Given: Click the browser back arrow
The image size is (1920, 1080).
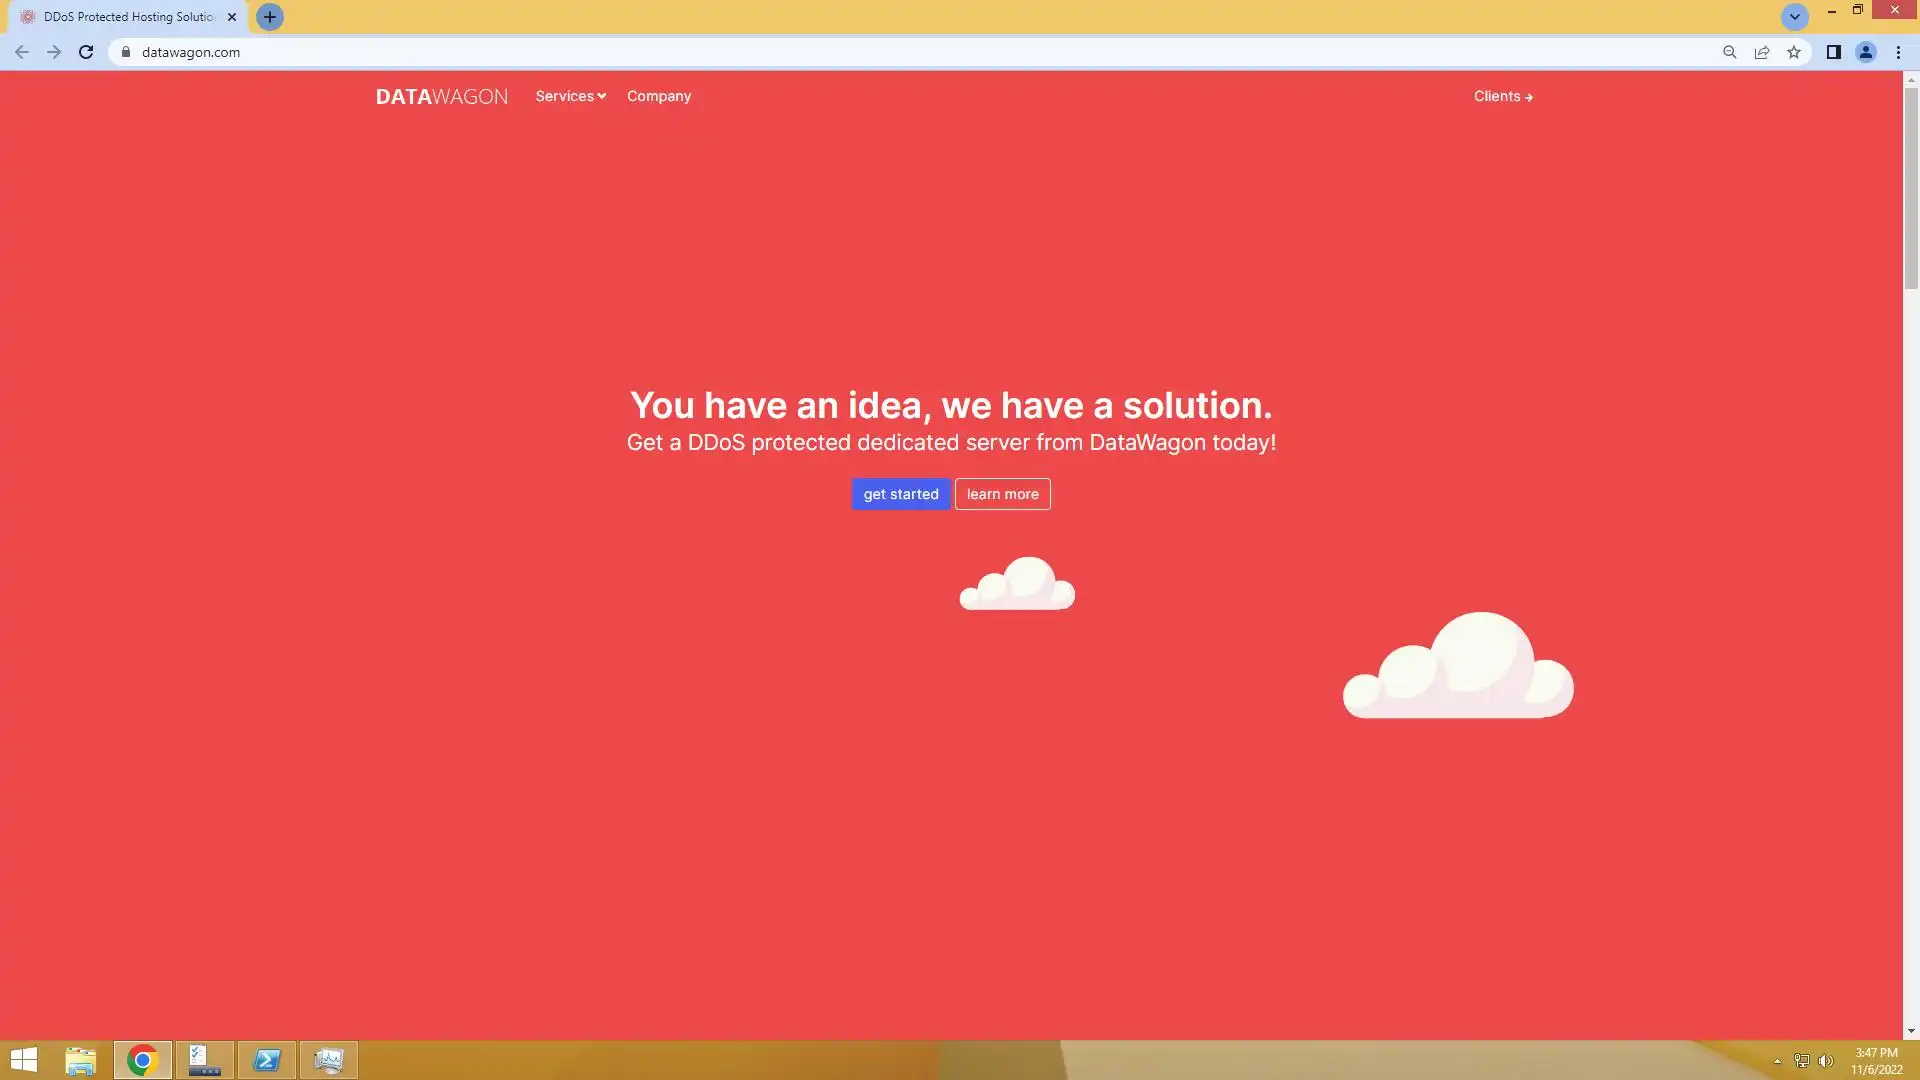Looking at the screenshot, I should click(x=22, y=52).
